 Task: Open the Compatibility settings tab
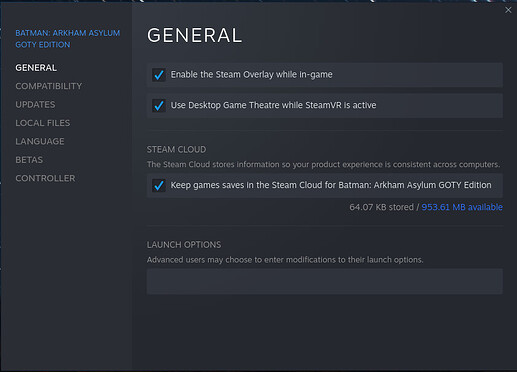[x=49, y=86]
